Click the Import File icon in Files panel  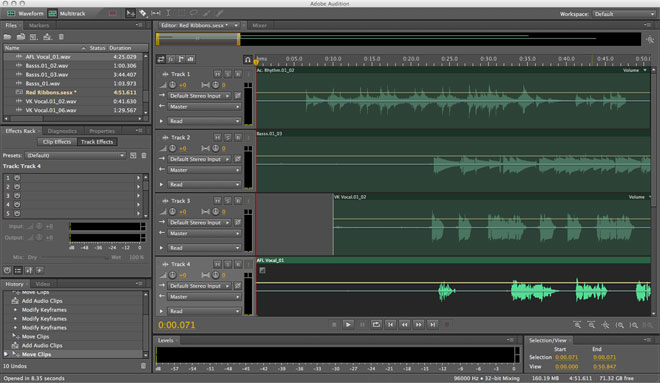click(21, 37)
